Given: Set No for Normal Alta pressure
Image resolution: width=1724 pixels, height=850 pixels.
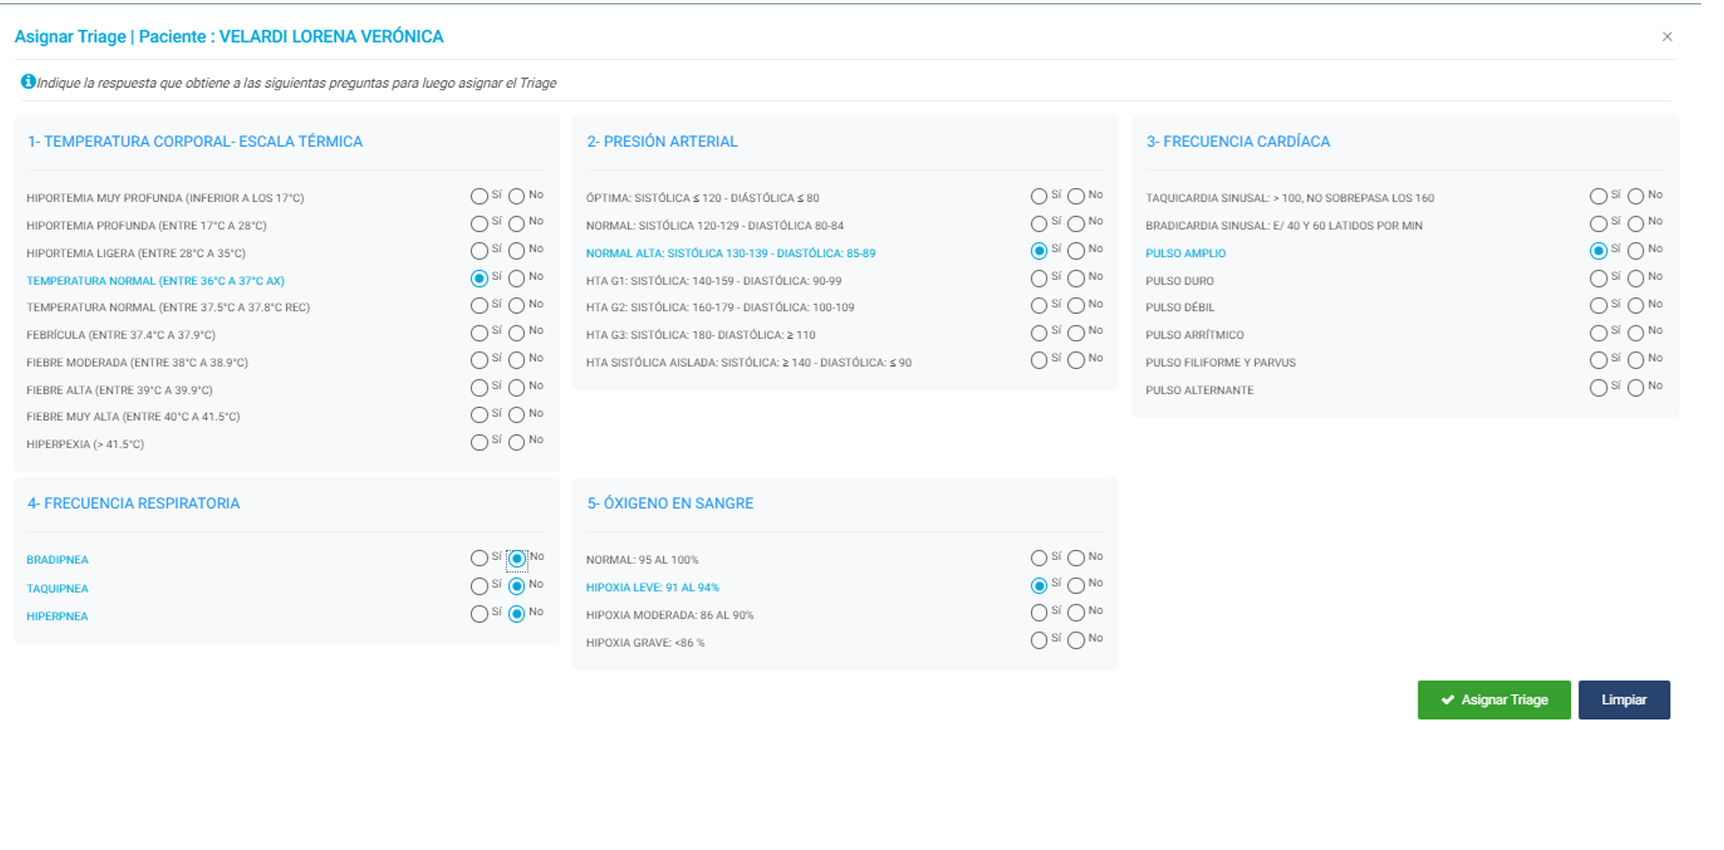Looking at the screenshot, I should click(x=1076, y=251).
